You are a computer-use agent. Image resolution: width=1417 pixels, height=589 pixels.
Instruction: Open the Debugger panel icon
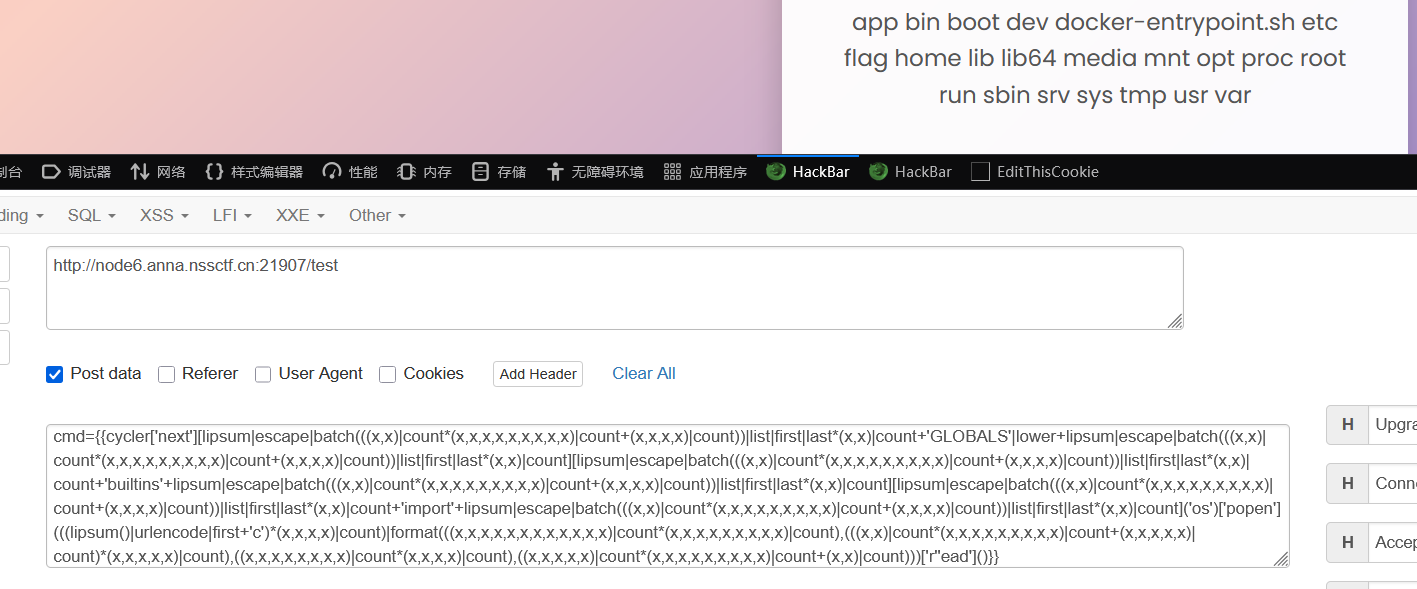tap(51, 172)
